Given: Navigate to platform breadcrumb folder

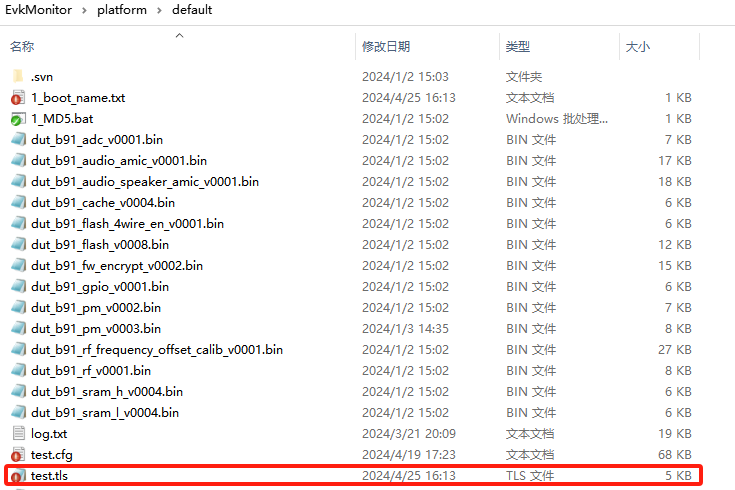Looking at the screenshot, I should point(121,10).
